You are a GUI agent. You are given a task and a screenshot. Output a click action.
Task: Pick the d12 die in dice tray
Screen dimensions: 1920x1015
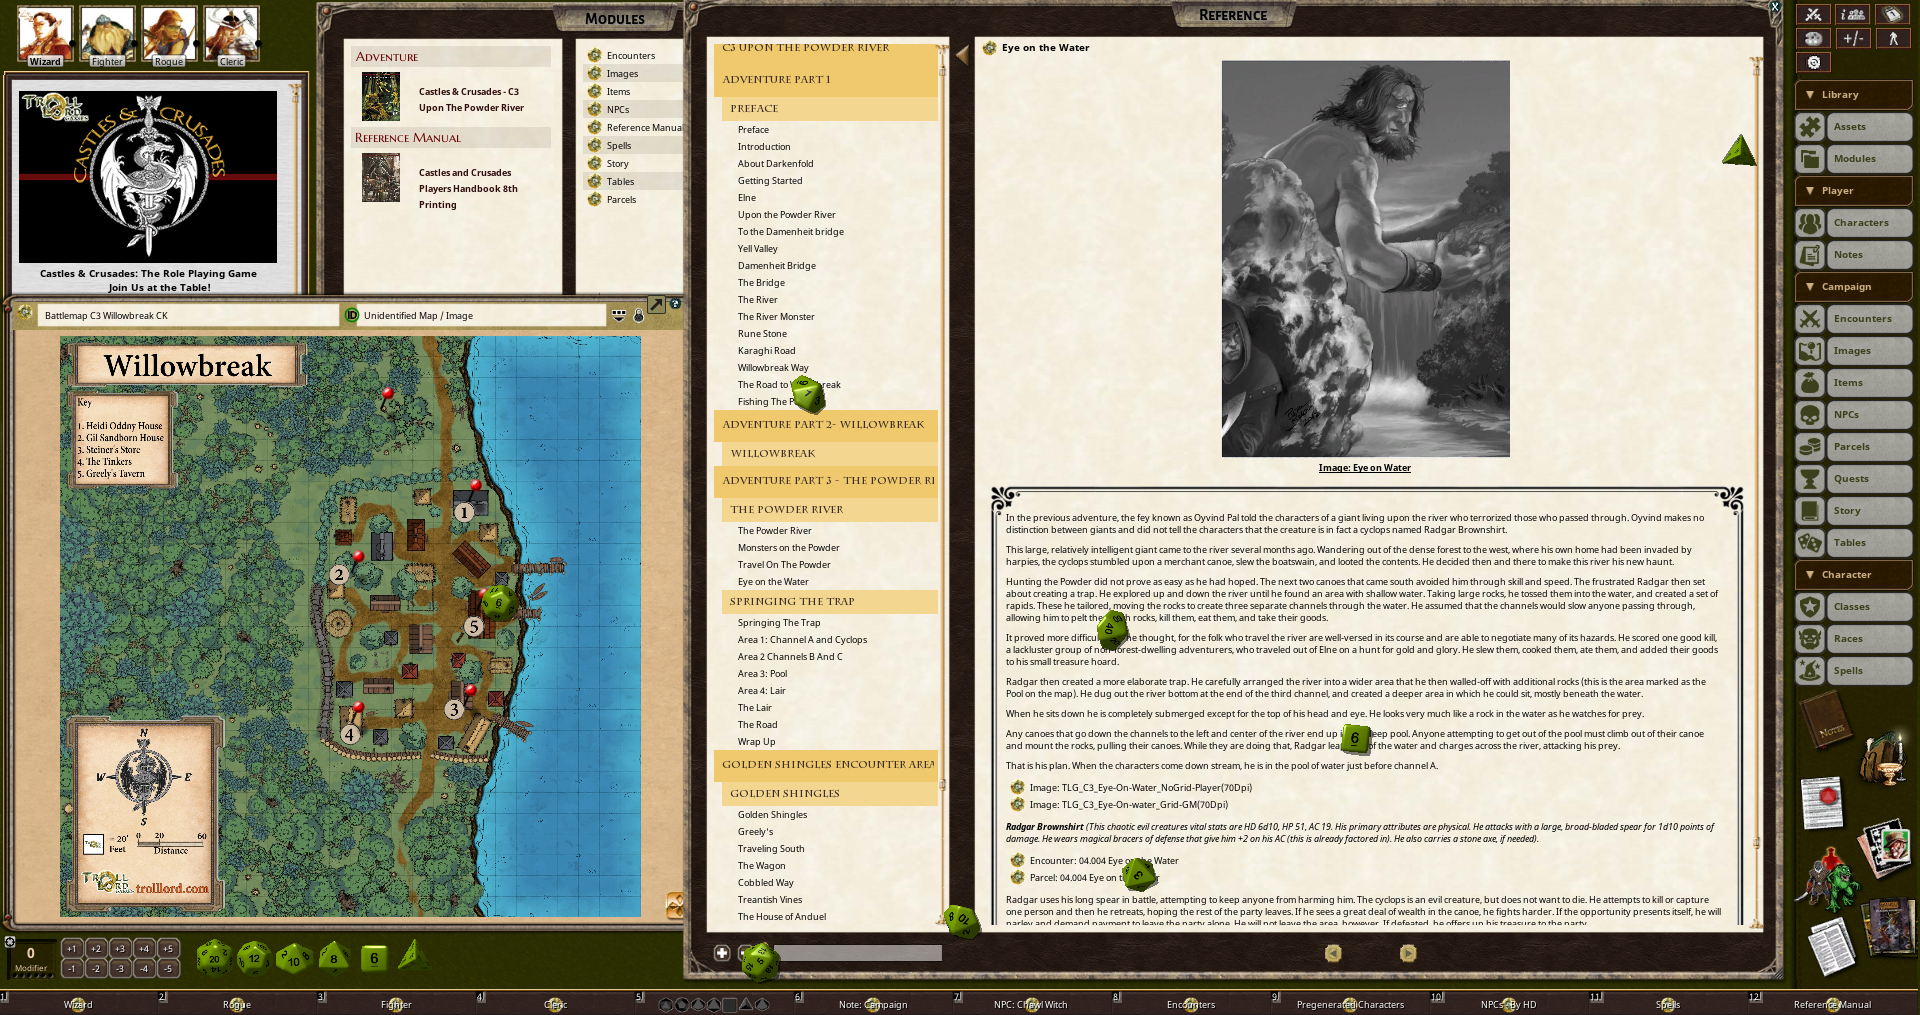(x=254, y=957)
